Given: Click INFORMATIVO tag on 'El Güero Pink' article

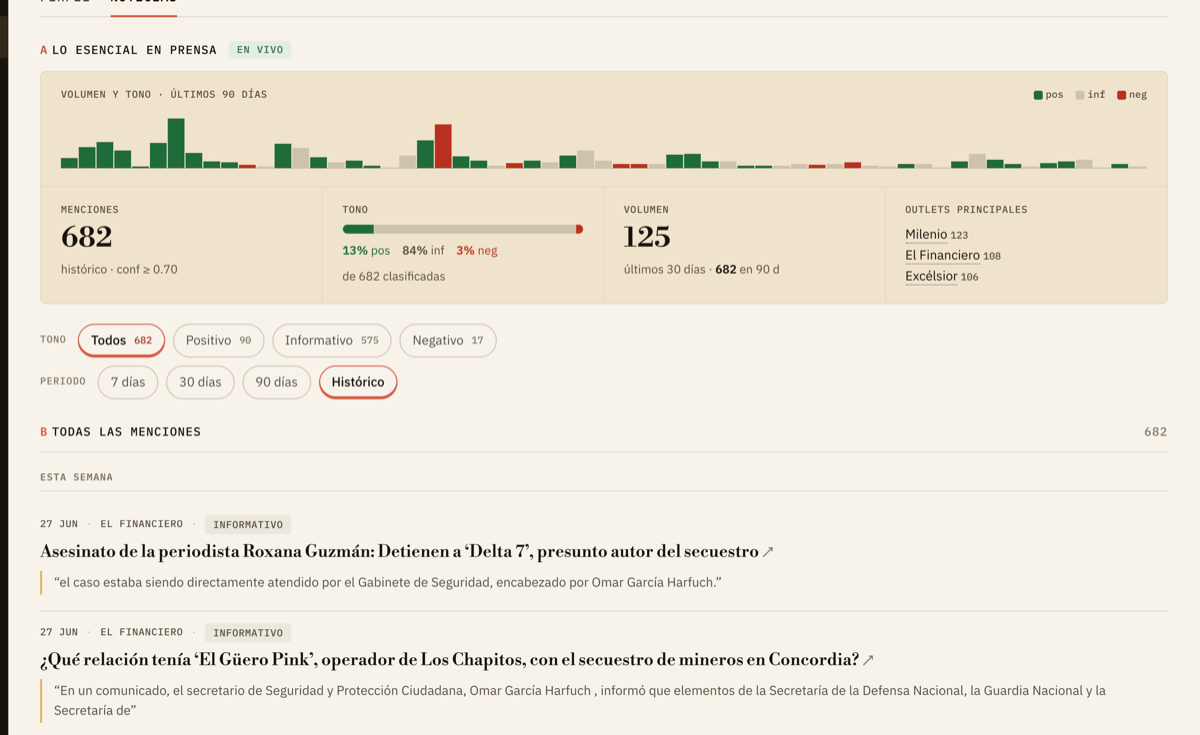Looking at the screenshot, I should pos(248,633).
